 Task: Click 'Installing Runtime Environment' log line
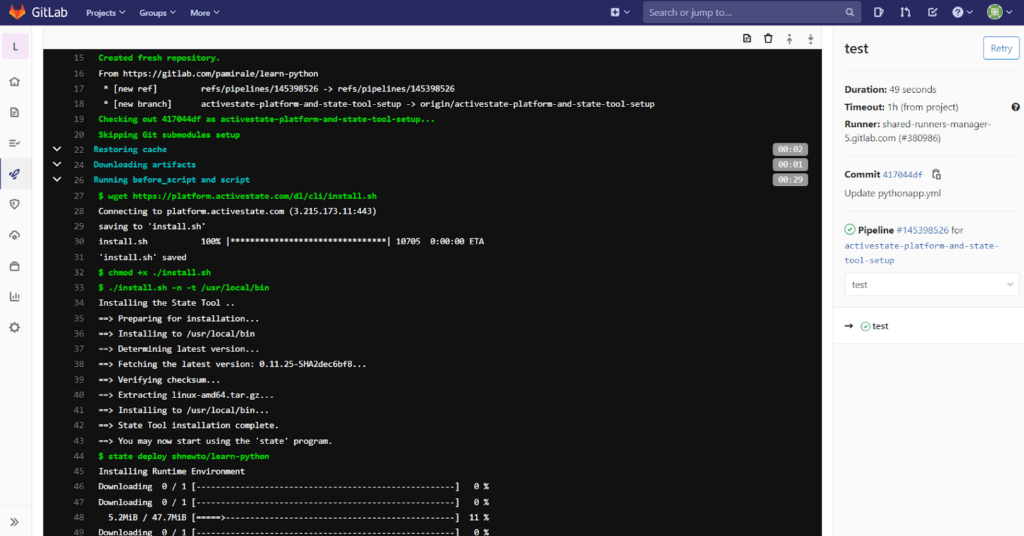pos(171,471)
